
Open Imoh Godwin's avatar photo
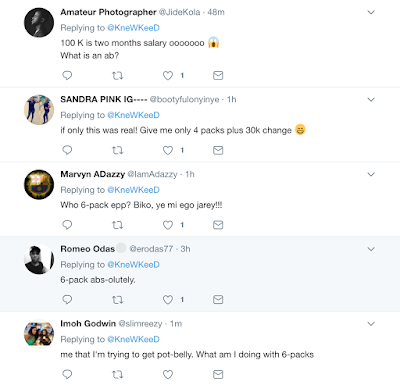pos(39,334)
